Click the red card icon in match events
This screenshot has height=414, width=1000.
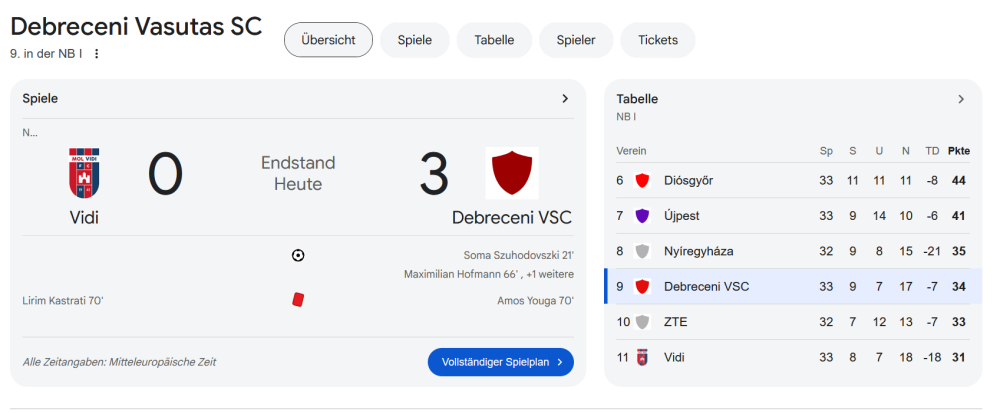[298, 299]
